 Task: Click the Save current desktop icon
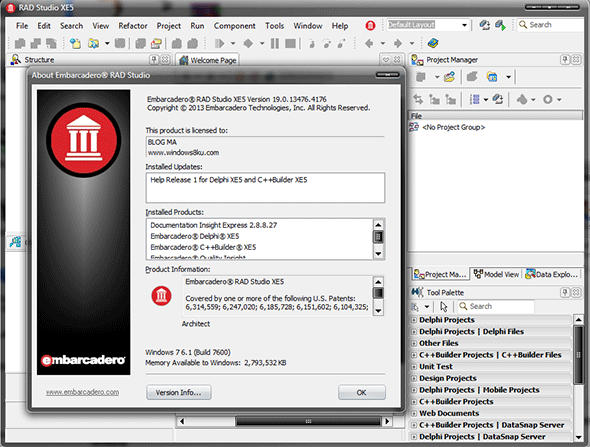484,25
